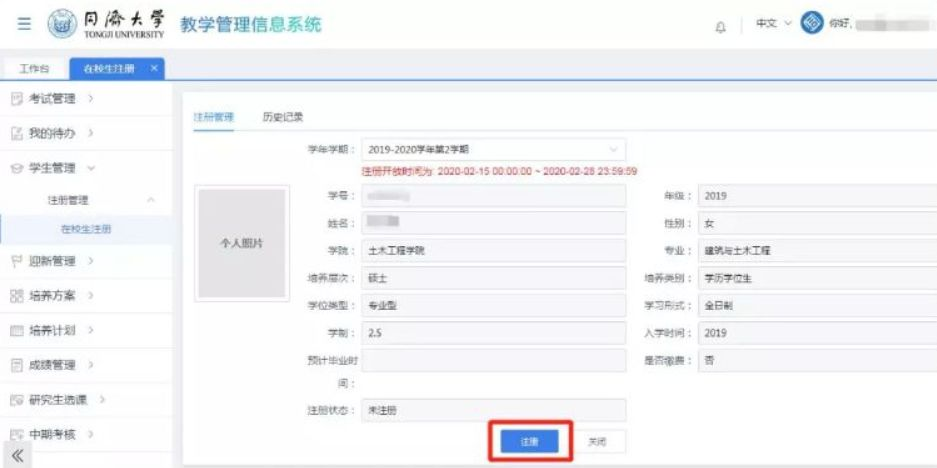
Task: Click the 年级 field showing 2019
Action: click(817, 196)
